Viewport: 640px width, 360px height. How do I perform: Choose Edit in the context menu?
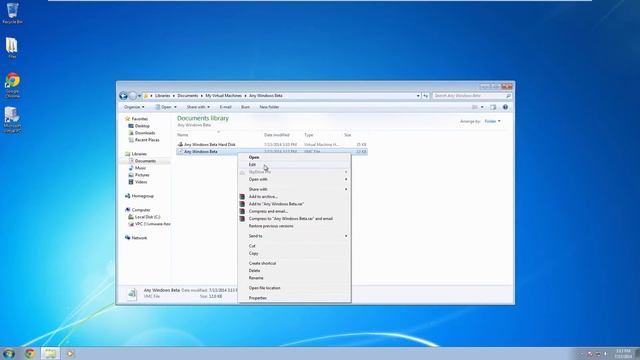point(294,164)
